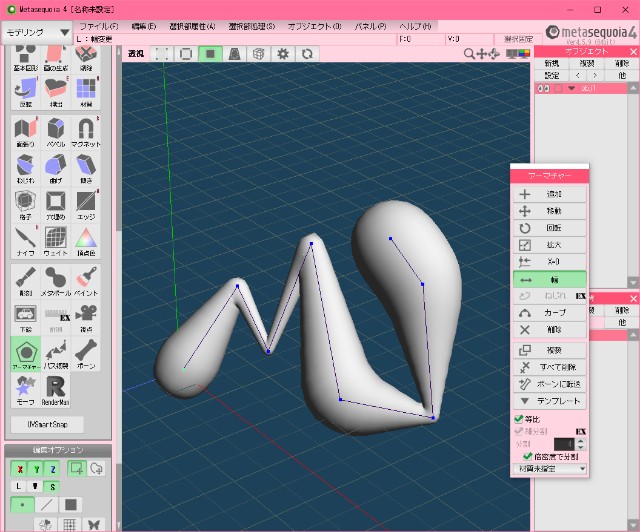The image size is (640, 532).
Task: Select the Knife (ナイフ) tool
Action: pyautogui.click(x=25, y=241)
